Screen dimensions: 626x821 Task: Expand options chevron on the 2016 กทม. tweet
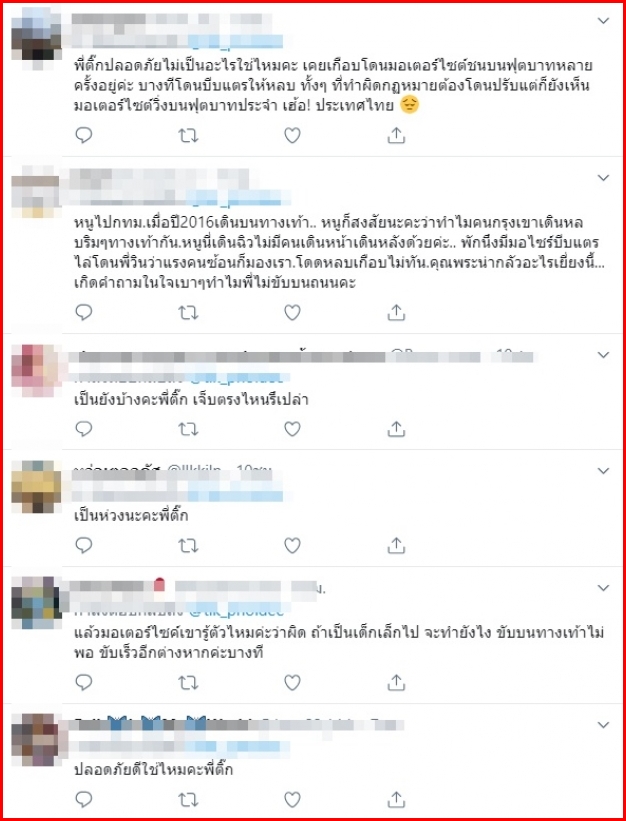tap(603, 178)
